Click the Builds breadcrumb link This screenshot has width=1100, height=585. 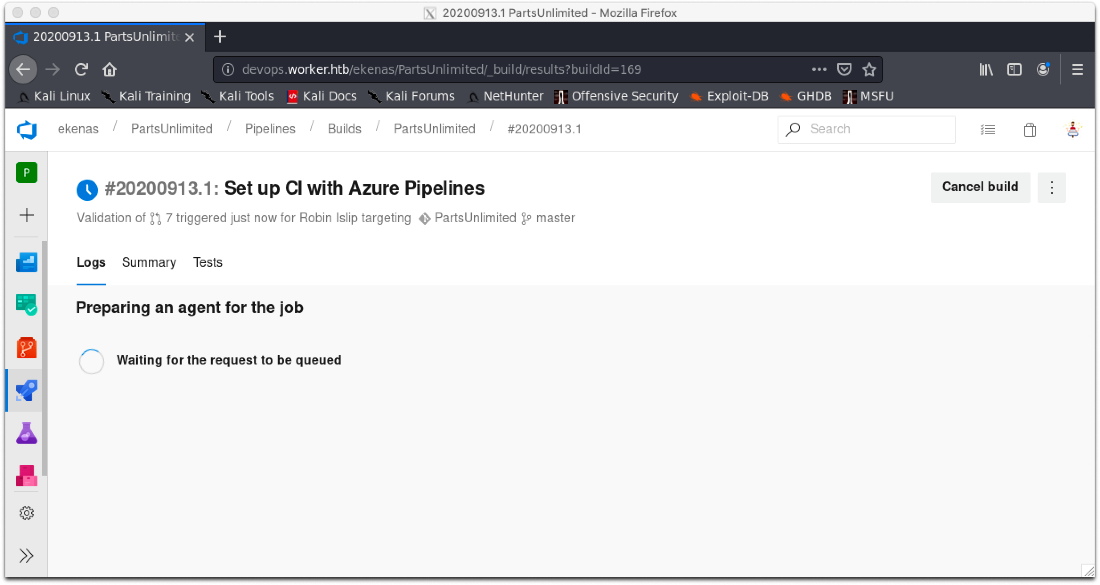tap(344, 129)
